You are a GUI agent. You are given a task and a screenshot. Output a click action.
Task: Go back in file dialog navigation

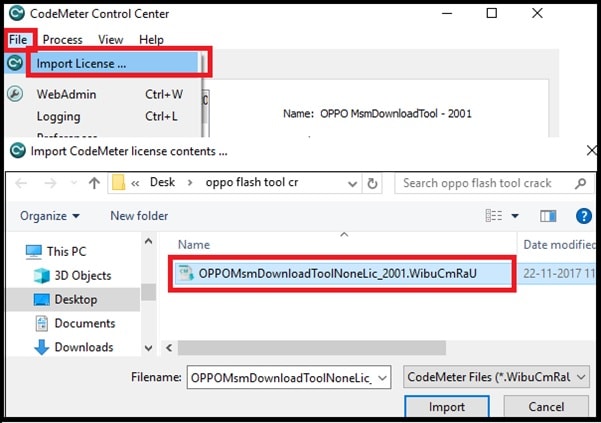pos(21,184)
